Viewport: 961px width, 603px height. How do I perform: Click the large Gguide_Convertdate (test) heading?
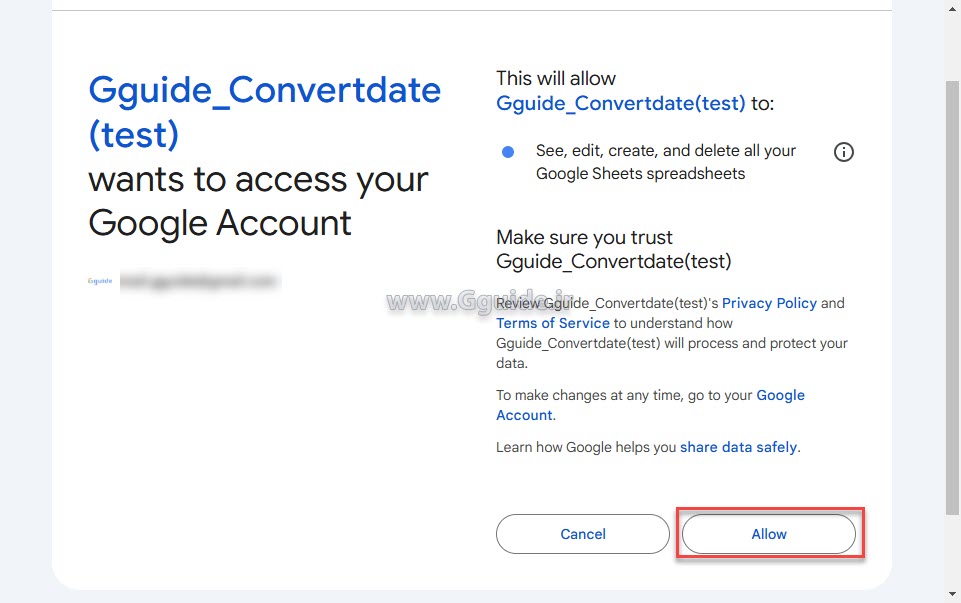(264, 110)
